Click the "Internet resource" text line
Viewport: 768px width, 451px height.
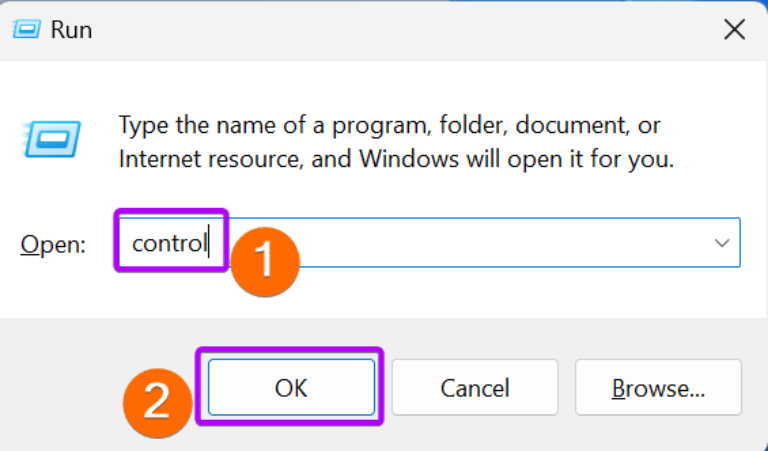(396, 159)
